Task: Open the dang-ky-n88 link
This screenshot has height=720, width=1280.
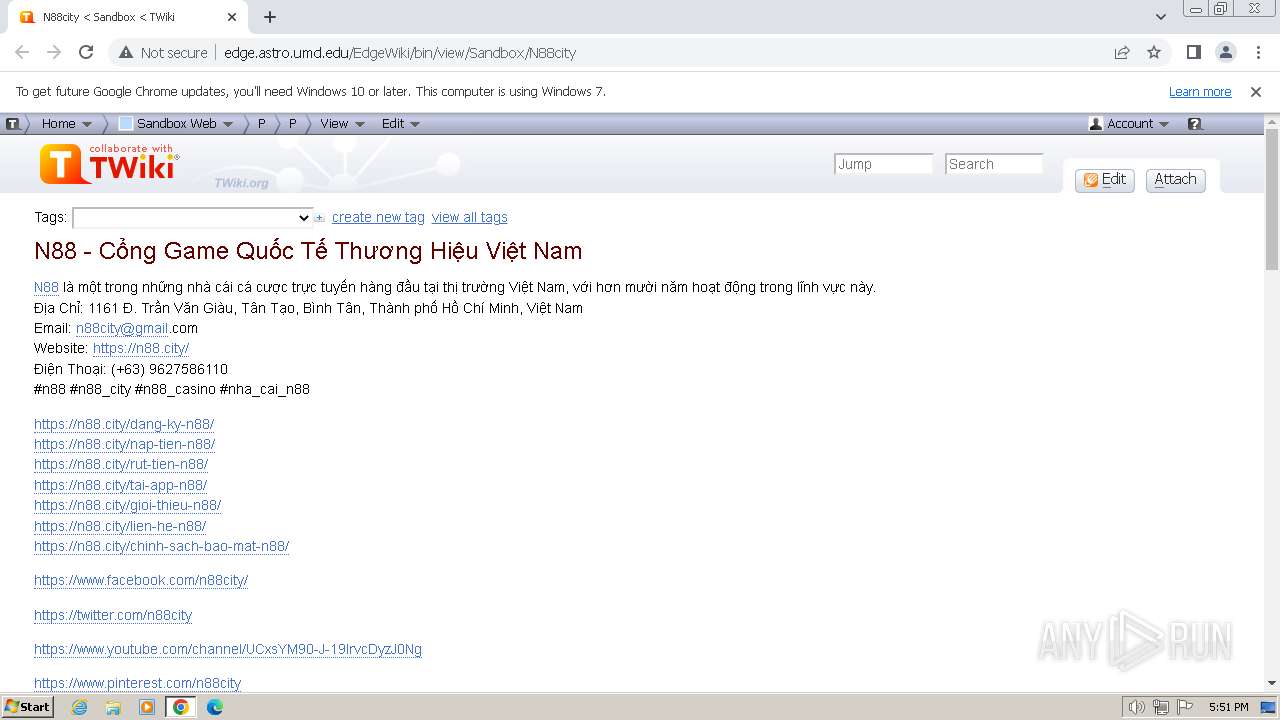Action: coord(124,424)
